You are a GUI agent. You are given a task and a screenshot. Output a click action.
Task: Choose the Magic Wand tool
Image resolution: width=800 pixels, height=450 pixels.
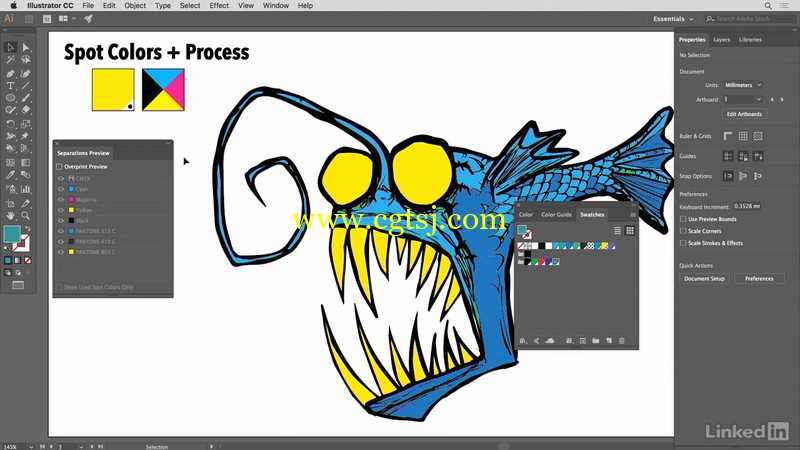(10, 60)
